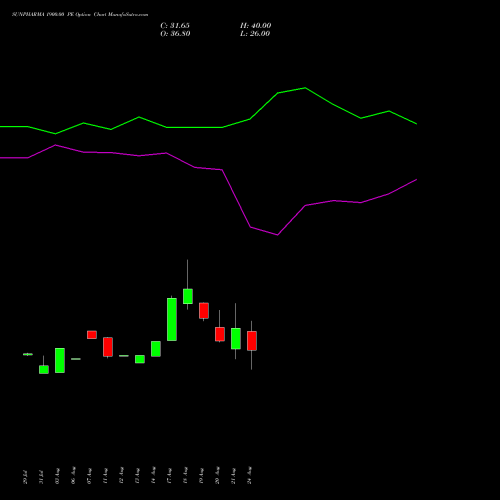Image resolution: width=500 pixels, height=500 pixels.
Task: Click the '21 Aug' date axis label
Action: (234, 476)
